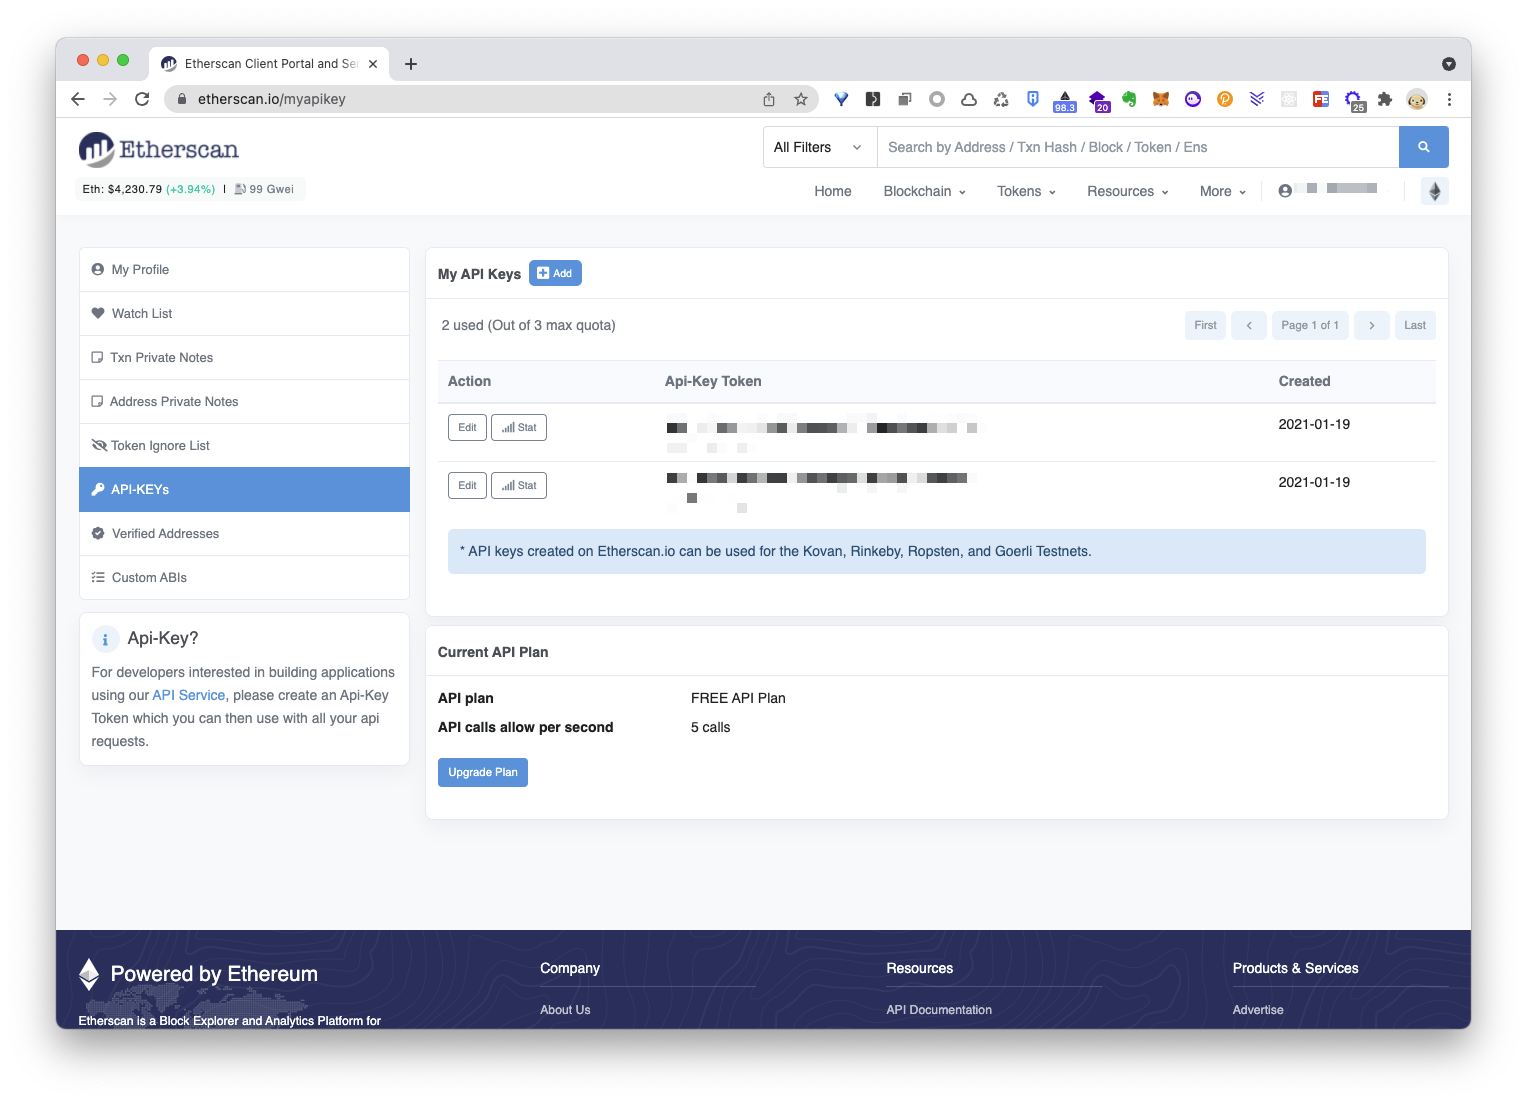Open the browser Extensions puzzle icon
1527x1103 pixels.
[1385, 99]
